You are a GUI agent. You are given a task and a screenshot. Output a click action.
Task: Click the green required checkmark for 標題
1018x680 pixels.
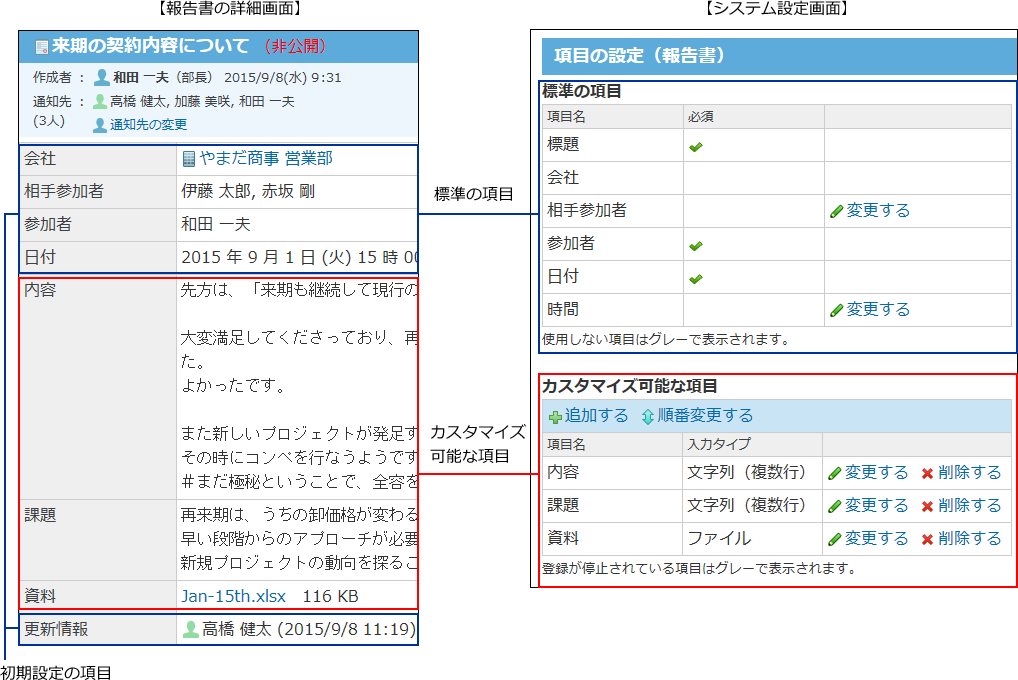[x=696, y=147]
